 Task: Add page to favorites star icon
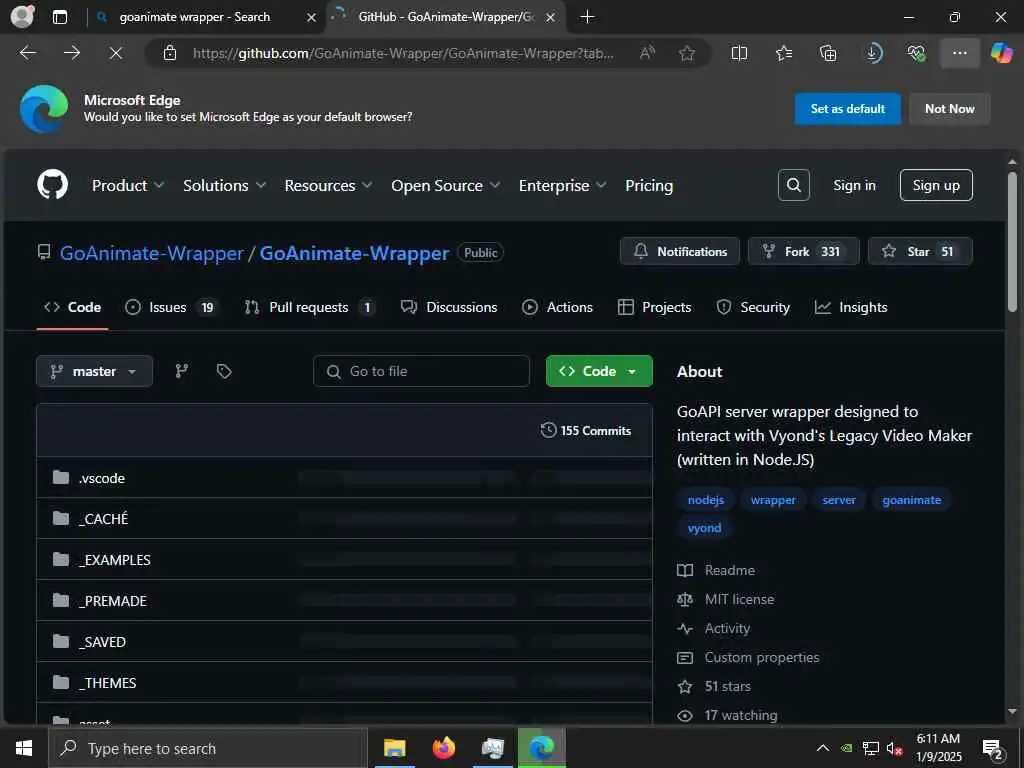coord(686,53)
